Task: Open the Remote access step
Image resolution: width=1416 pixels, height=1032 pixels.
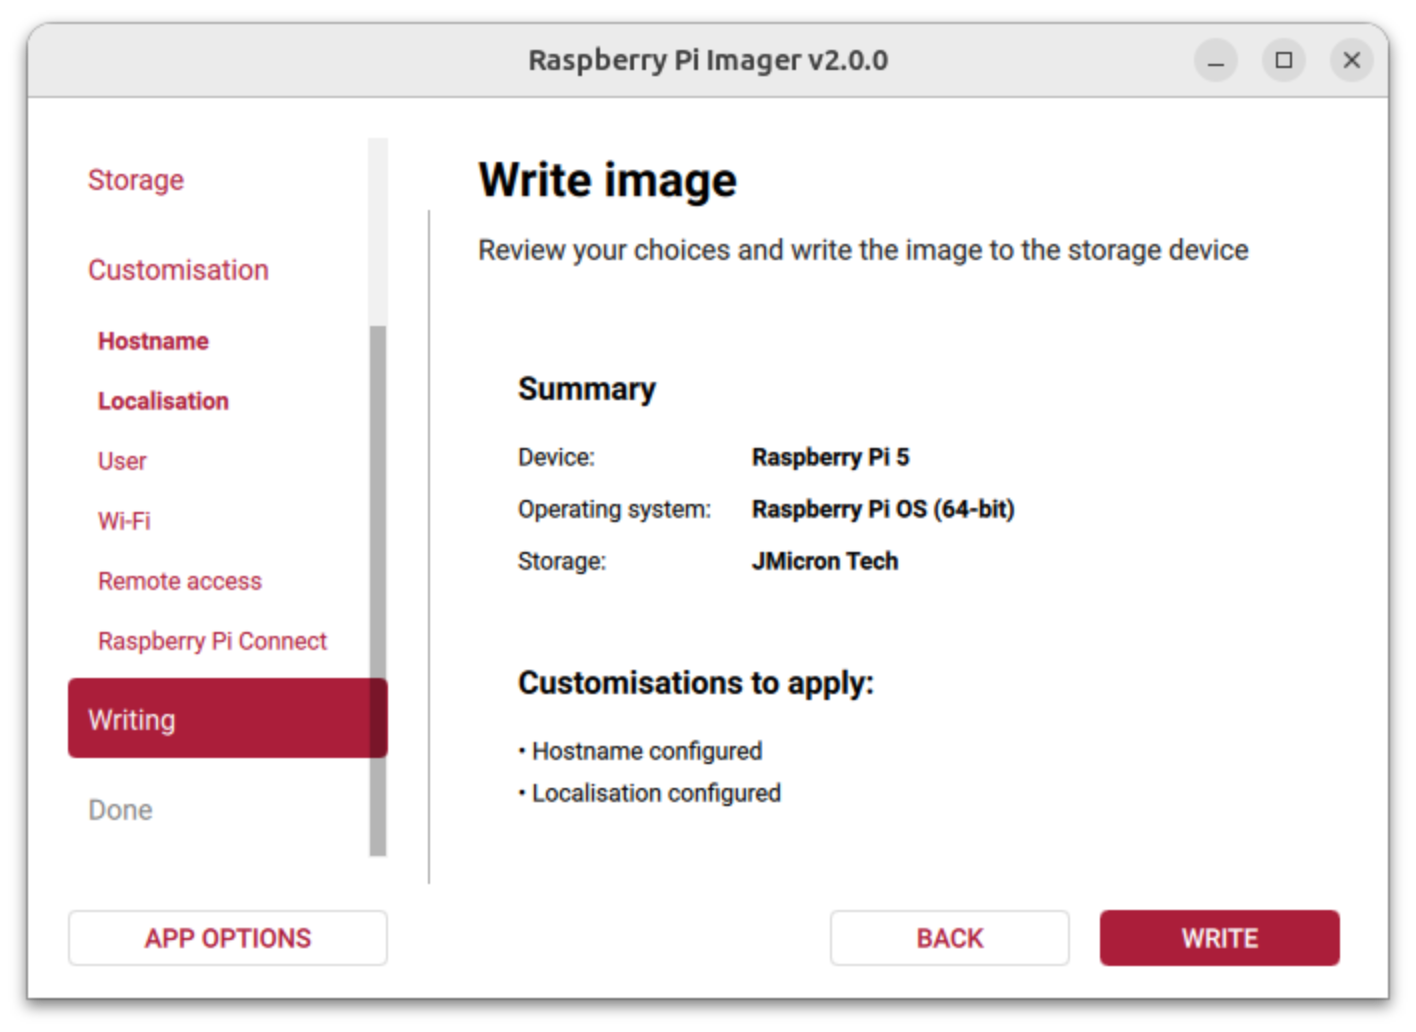Action: [180, 581]
